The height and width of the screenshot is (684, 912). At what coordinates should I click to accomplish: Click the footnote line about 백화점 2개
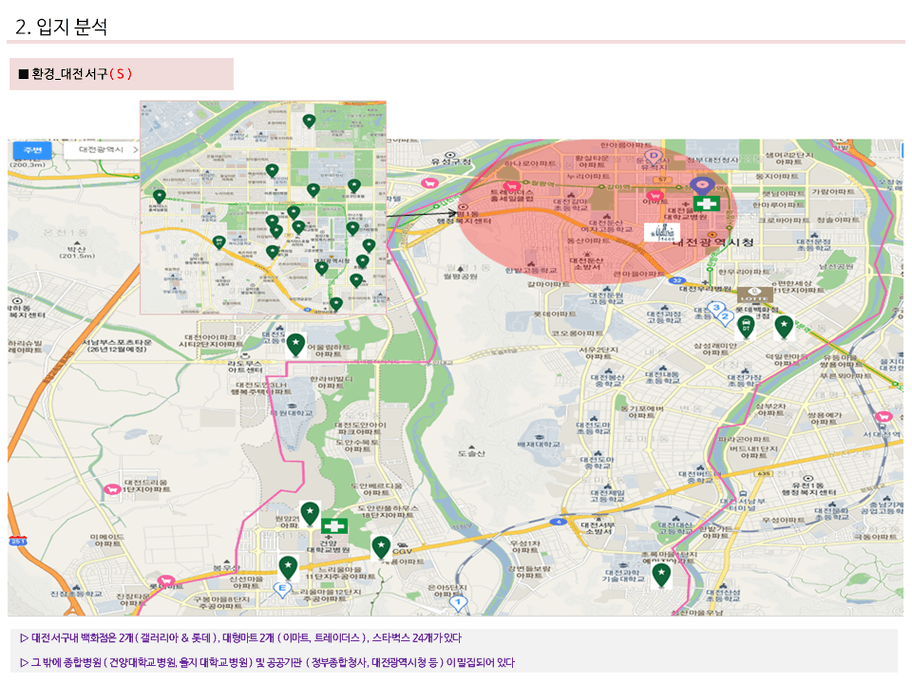241,637
